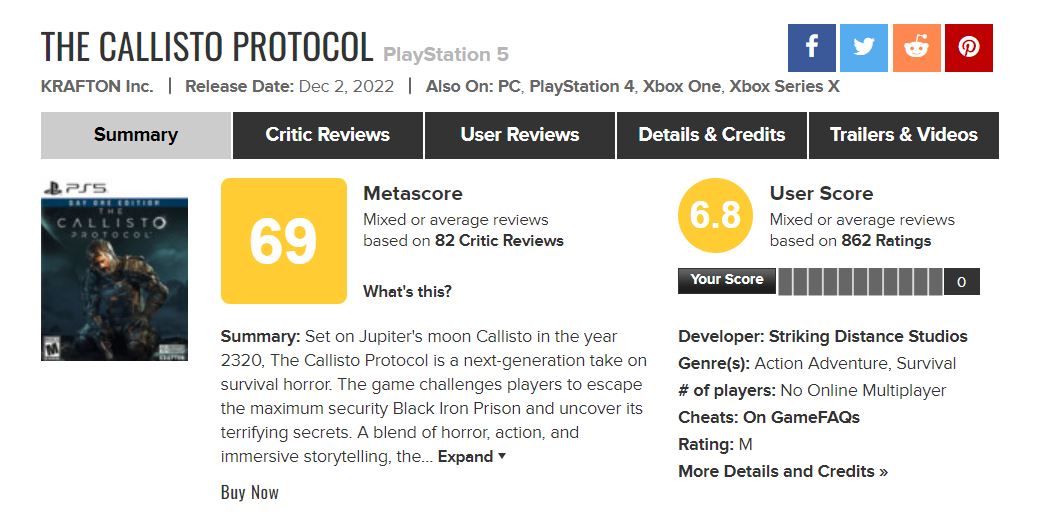This screenshot has width=1044, height=514.
Task: Click the Buy Now link
Action: pos(250,492)
